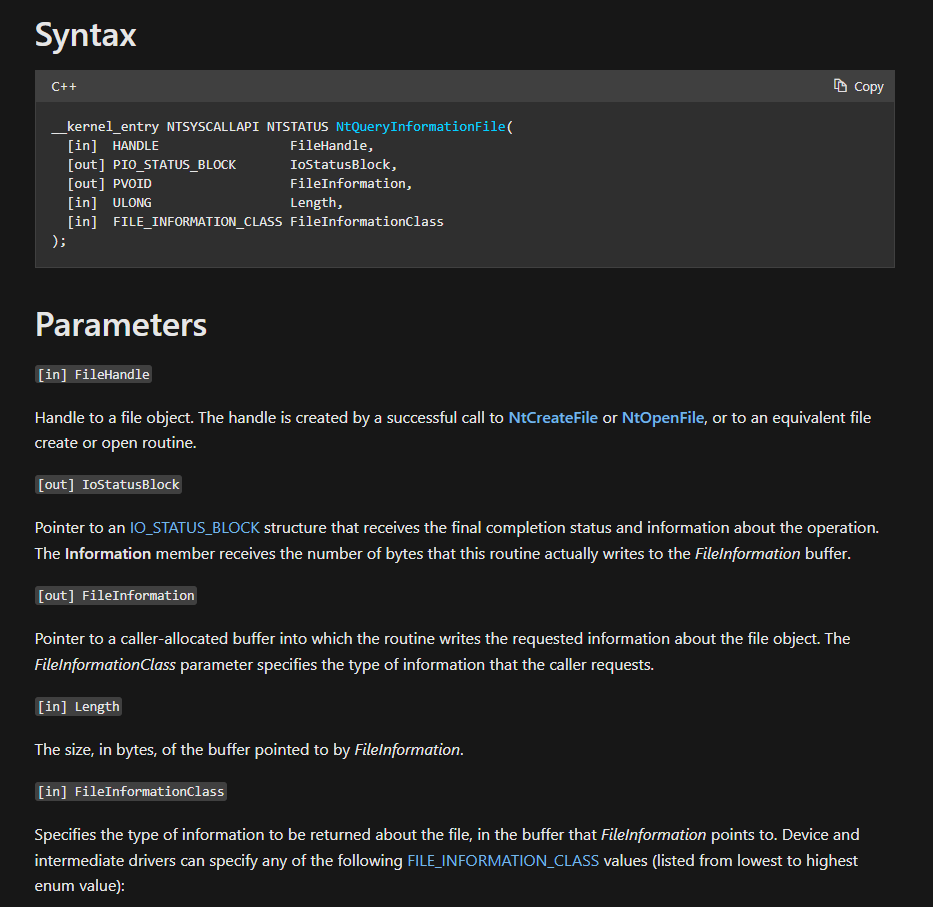Click the [in] FileHandle parameter tag
Viewport: 933px width, 907px height.
[93, 374]
